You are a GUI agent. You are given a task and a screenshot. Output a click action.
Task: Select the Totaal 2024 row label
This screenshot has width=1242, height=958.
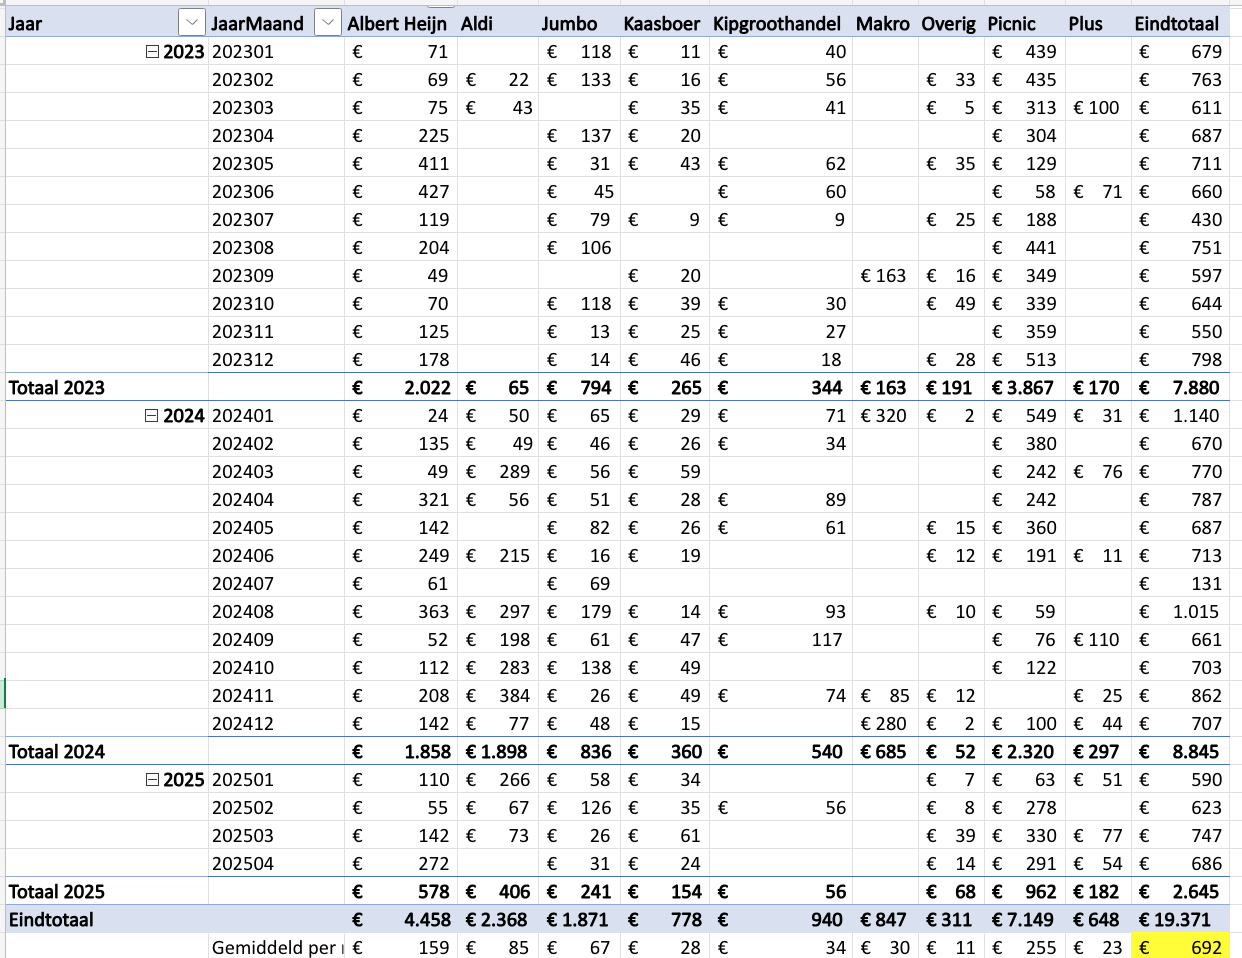pyautogui.click(x=57, y=752)
